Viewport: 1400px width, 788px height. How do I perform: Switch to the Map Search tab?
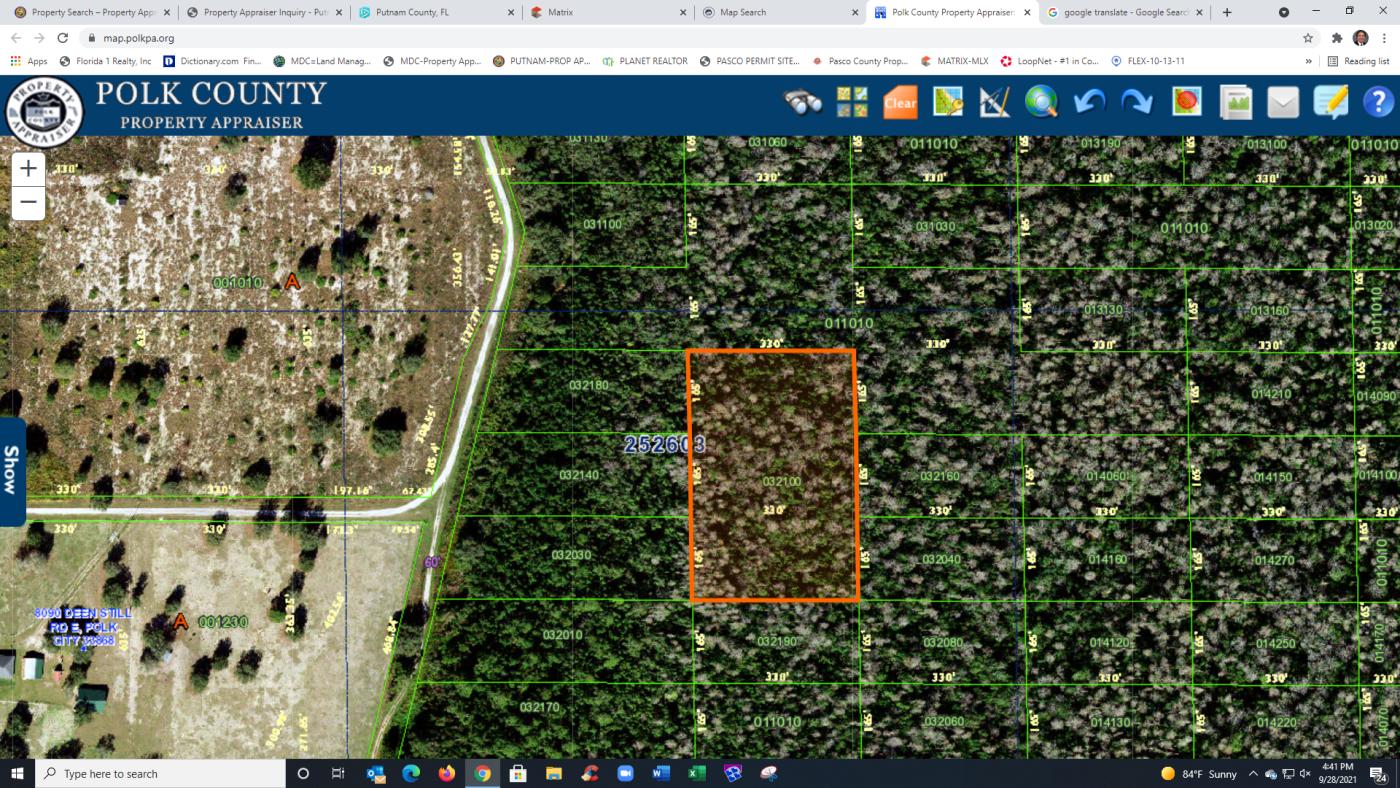[x=780, y=12]
